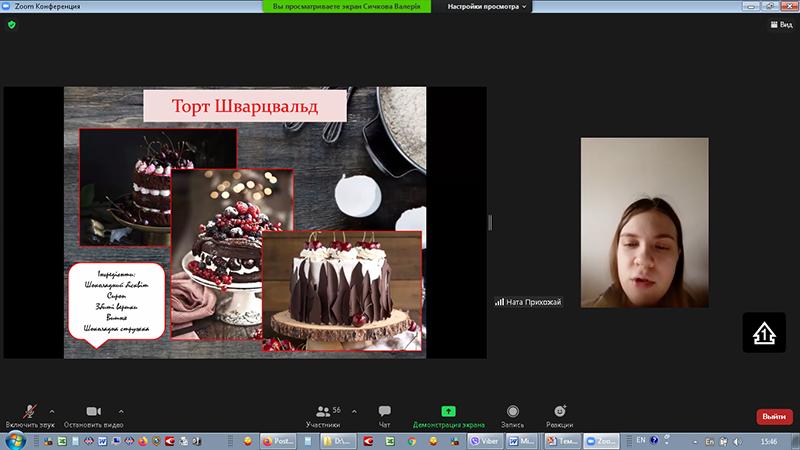Open Настройки просмотра dropdown
This screenshot has width=800, height=450.
[489, 6]
